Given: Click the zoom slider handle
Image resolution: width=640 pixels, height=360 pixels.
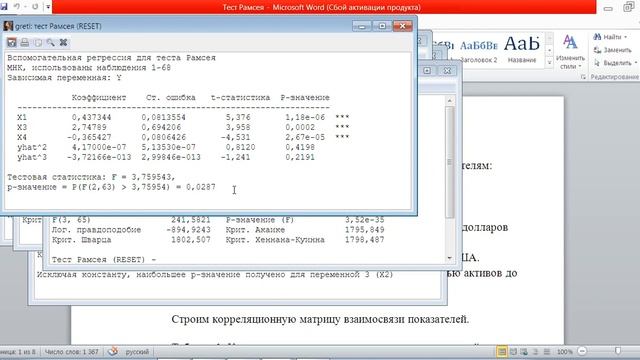Looking at the screenshot, I should coord(618,351).
